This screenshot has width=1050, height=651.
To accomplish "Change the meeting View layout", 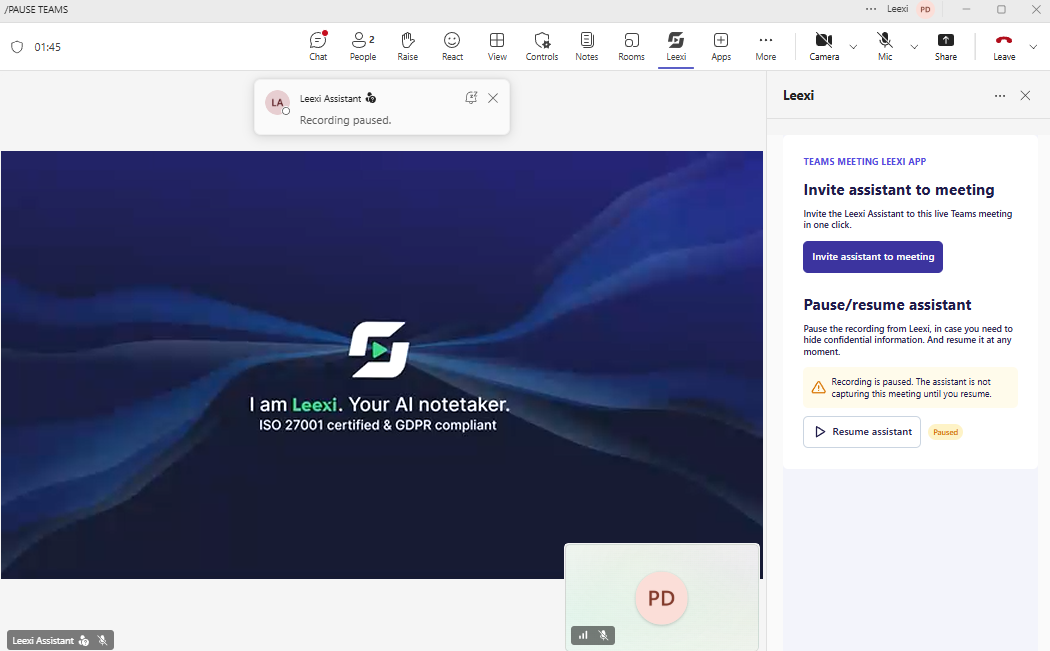I will [497, 47].
